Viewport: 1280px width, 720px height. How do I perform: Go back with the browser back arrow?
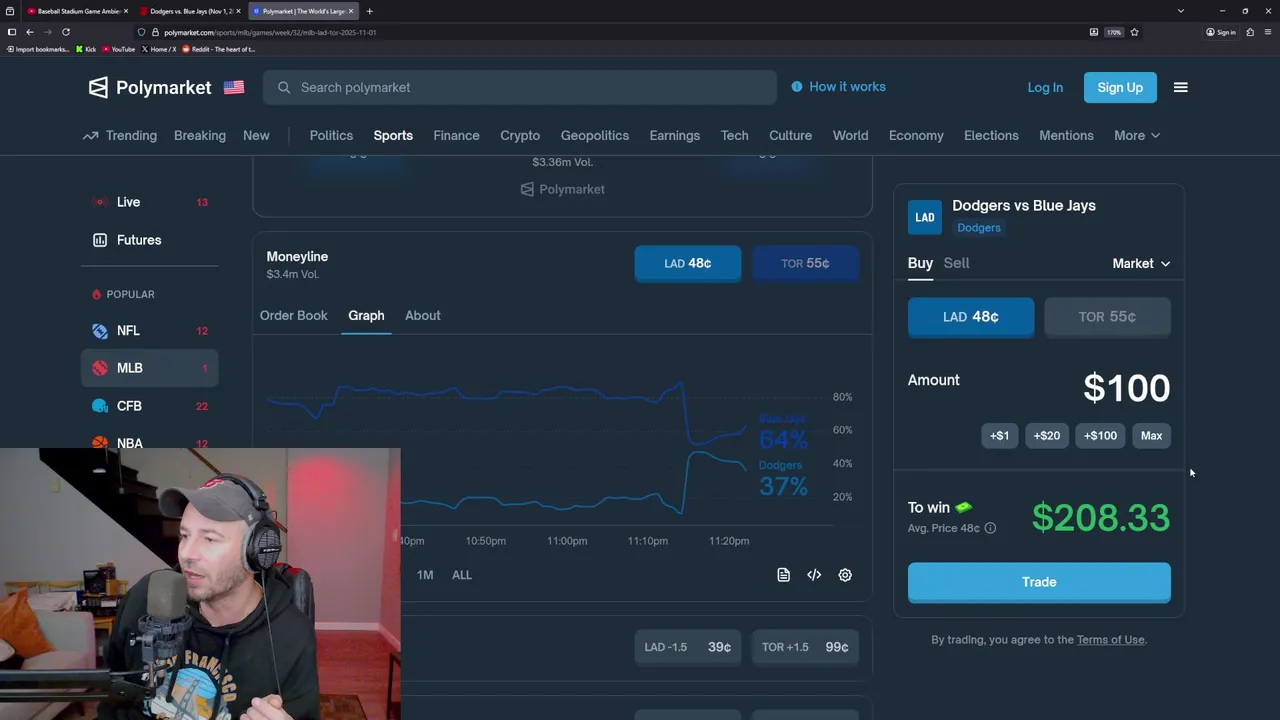click(30, 32)
